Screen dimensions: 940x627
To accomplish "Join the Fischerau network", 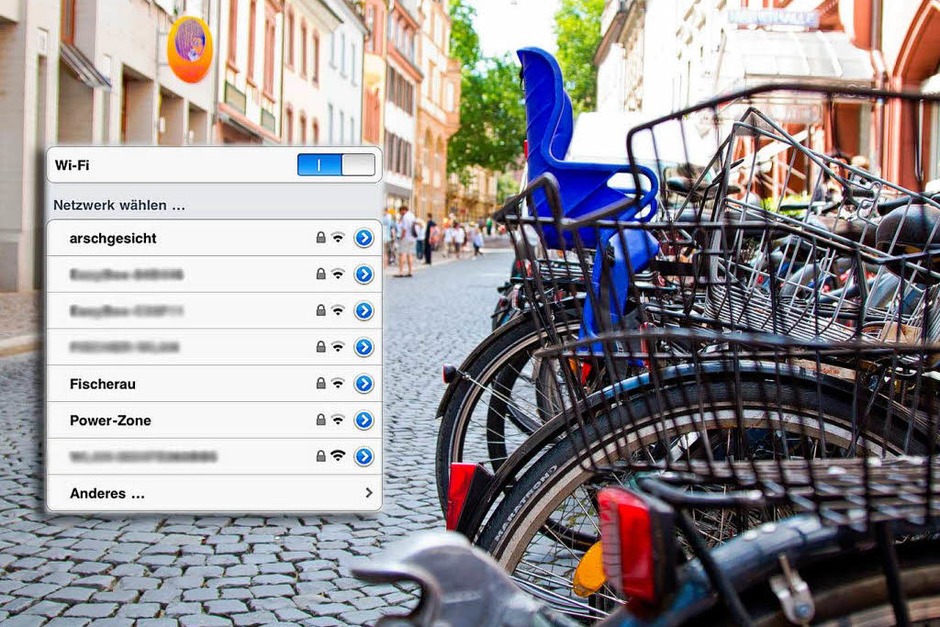I will (x=214, y=384).
